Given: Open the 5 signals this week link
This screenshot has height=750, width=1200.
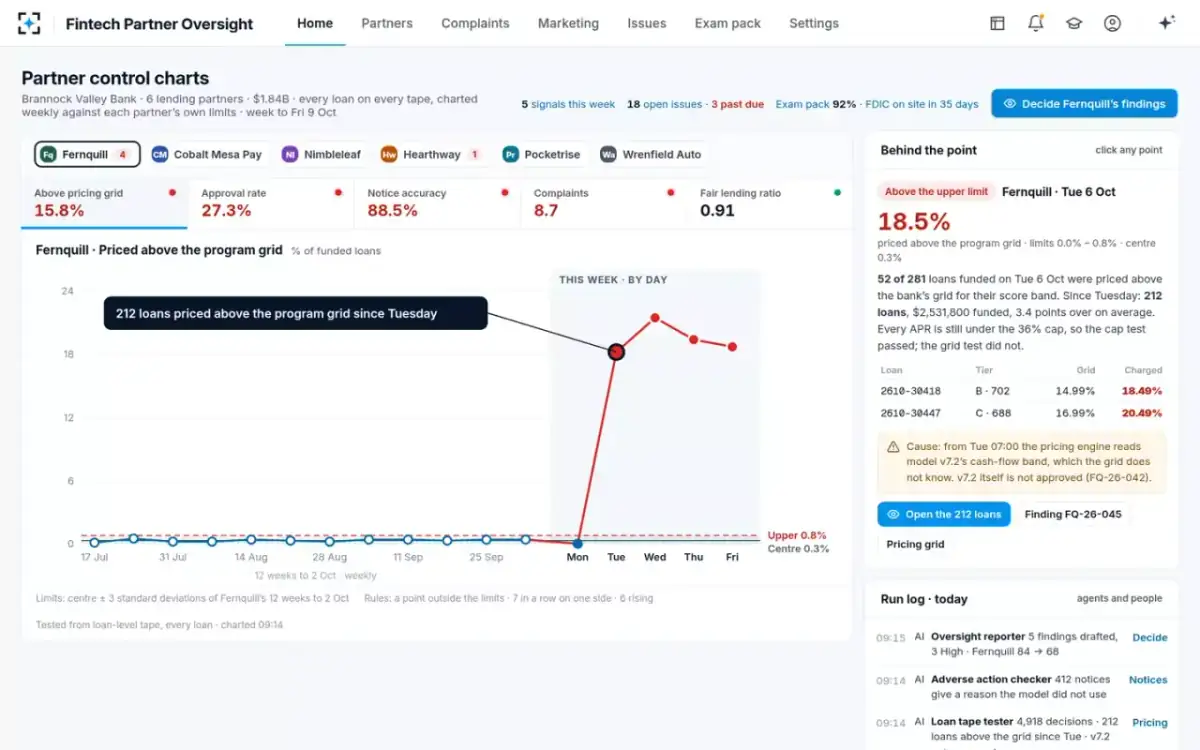Looking at the screenshot, I should point(568,104).
